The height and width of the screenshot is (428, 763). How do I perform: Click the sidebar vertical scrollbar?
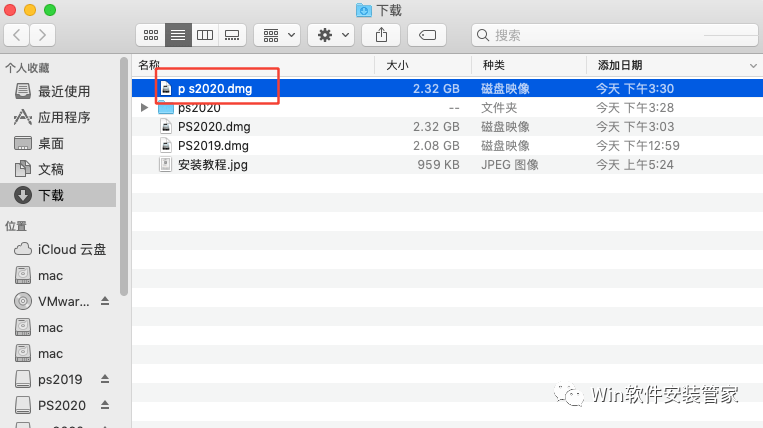coord(124,178)
